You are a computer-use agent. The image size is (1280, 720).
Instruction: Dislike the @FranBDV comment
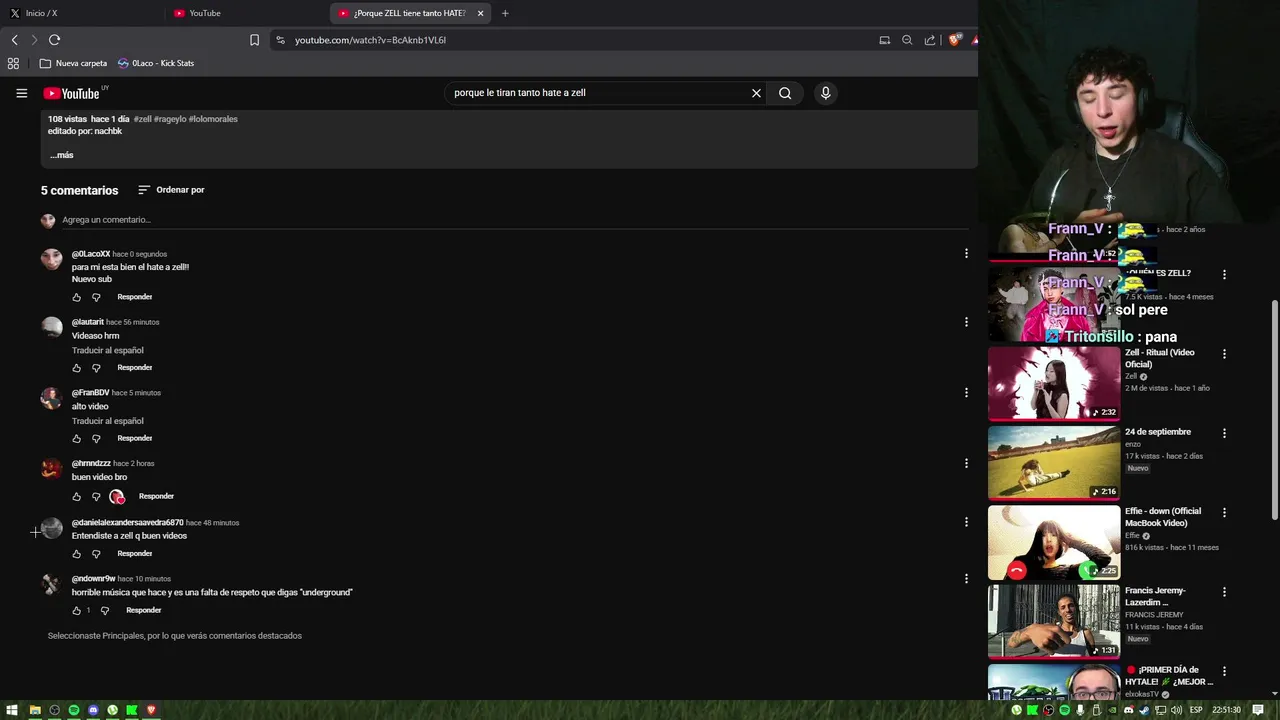pyautogui.click(x=96, y=439)
